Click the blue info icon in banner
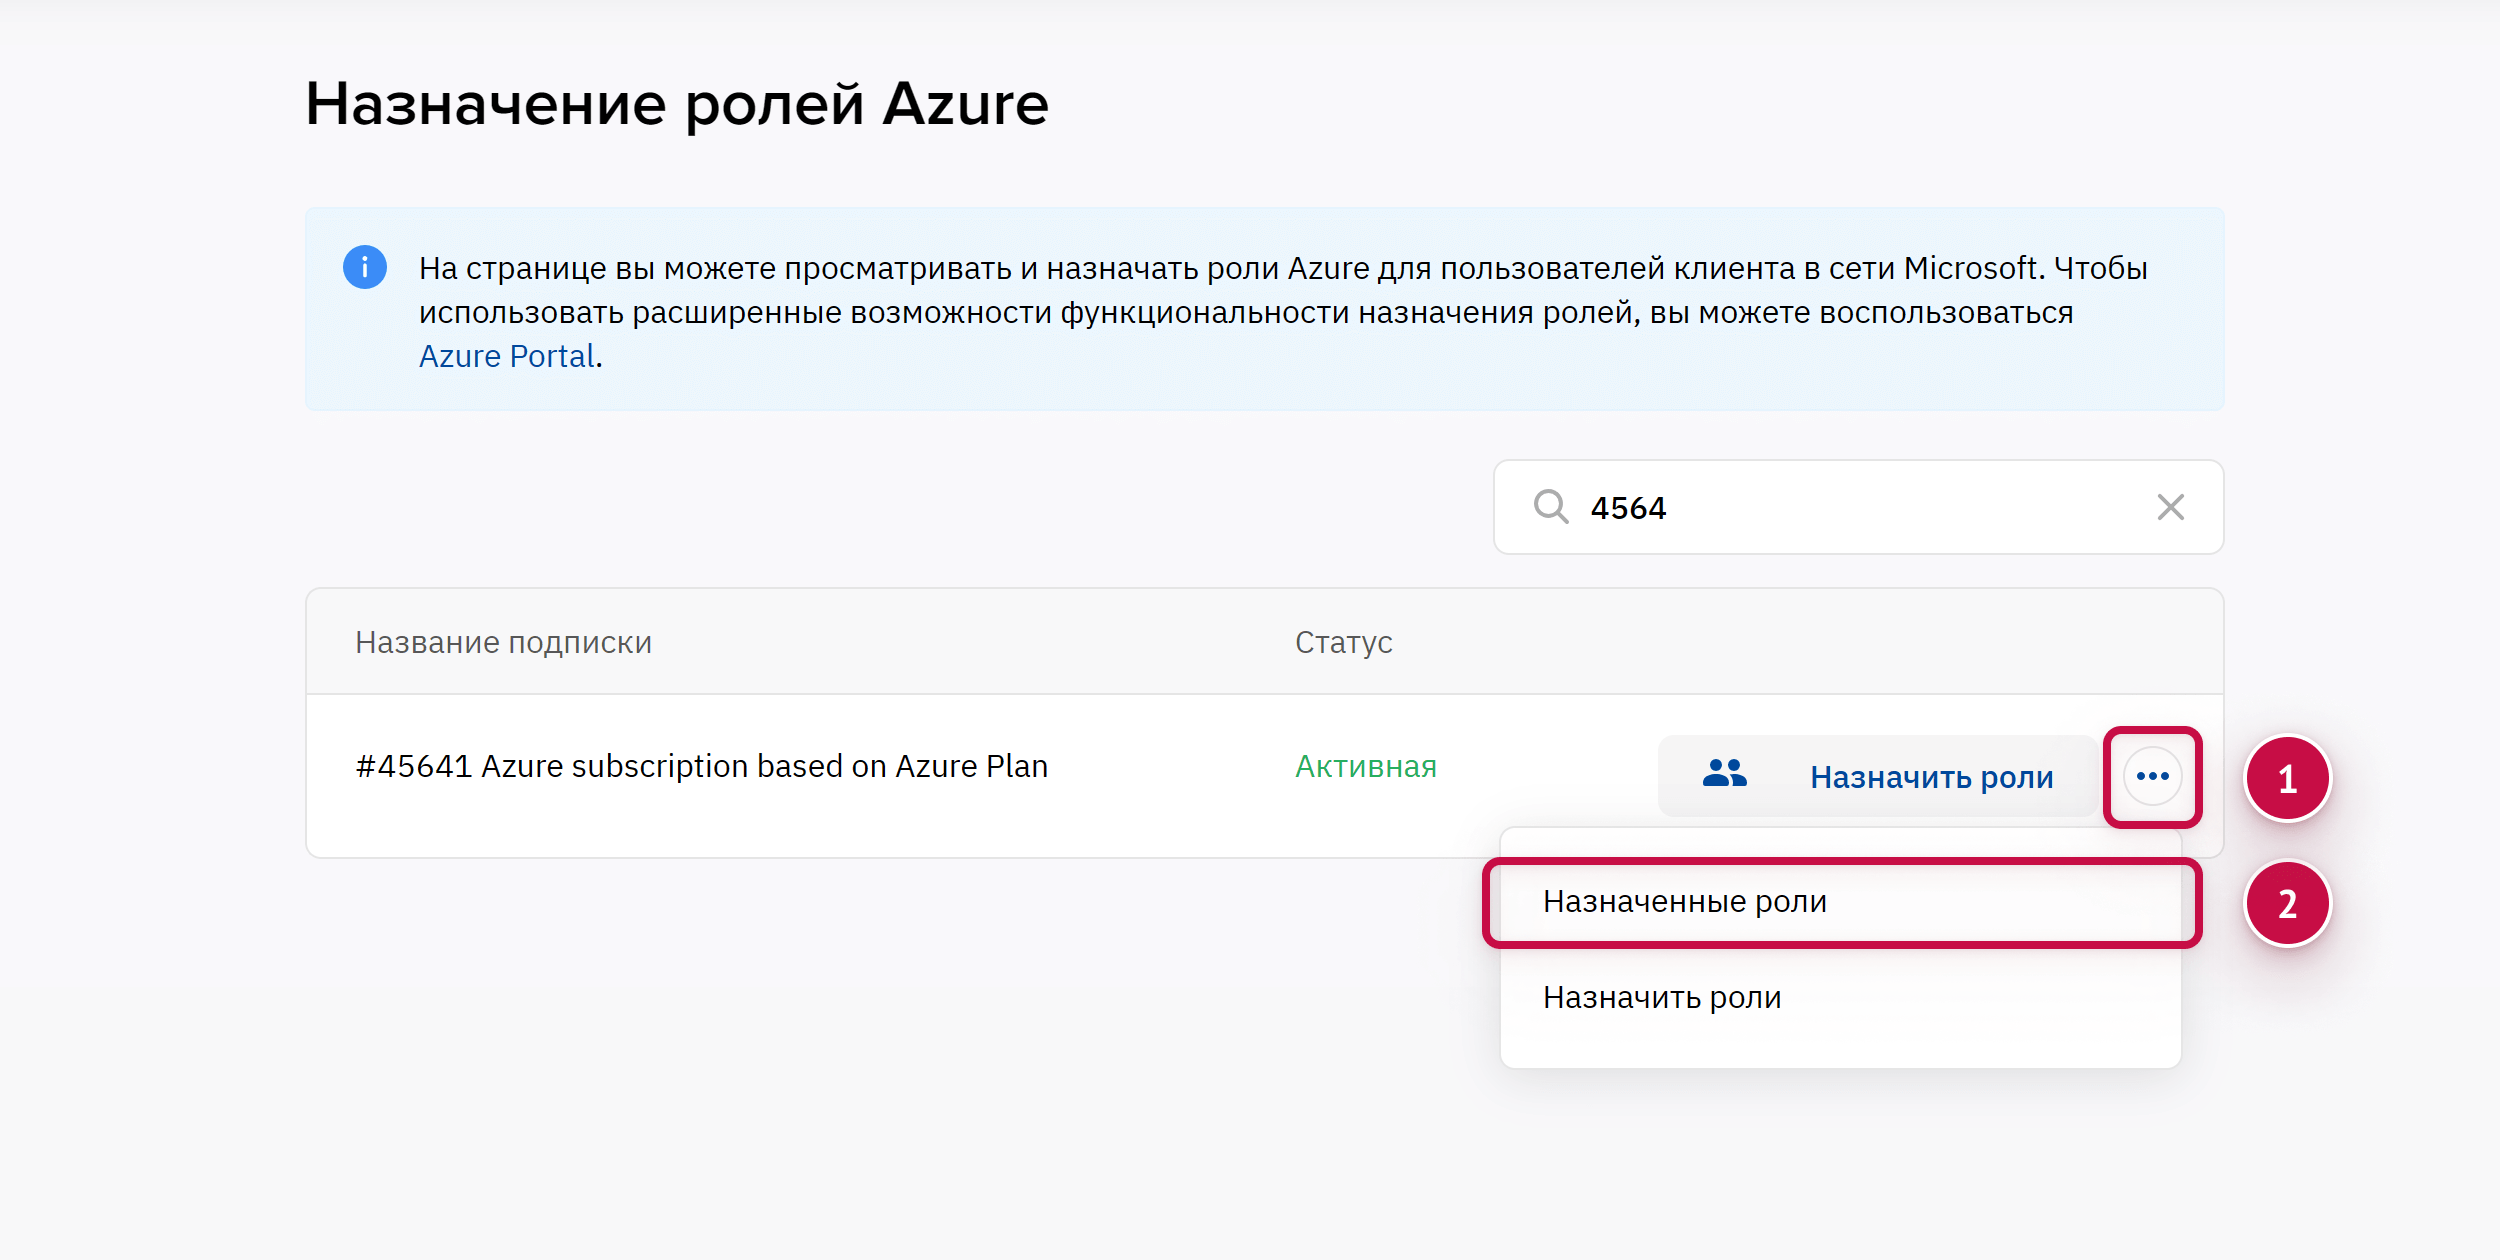This screenshot has width=2500, height=1260. click(365, 267)
